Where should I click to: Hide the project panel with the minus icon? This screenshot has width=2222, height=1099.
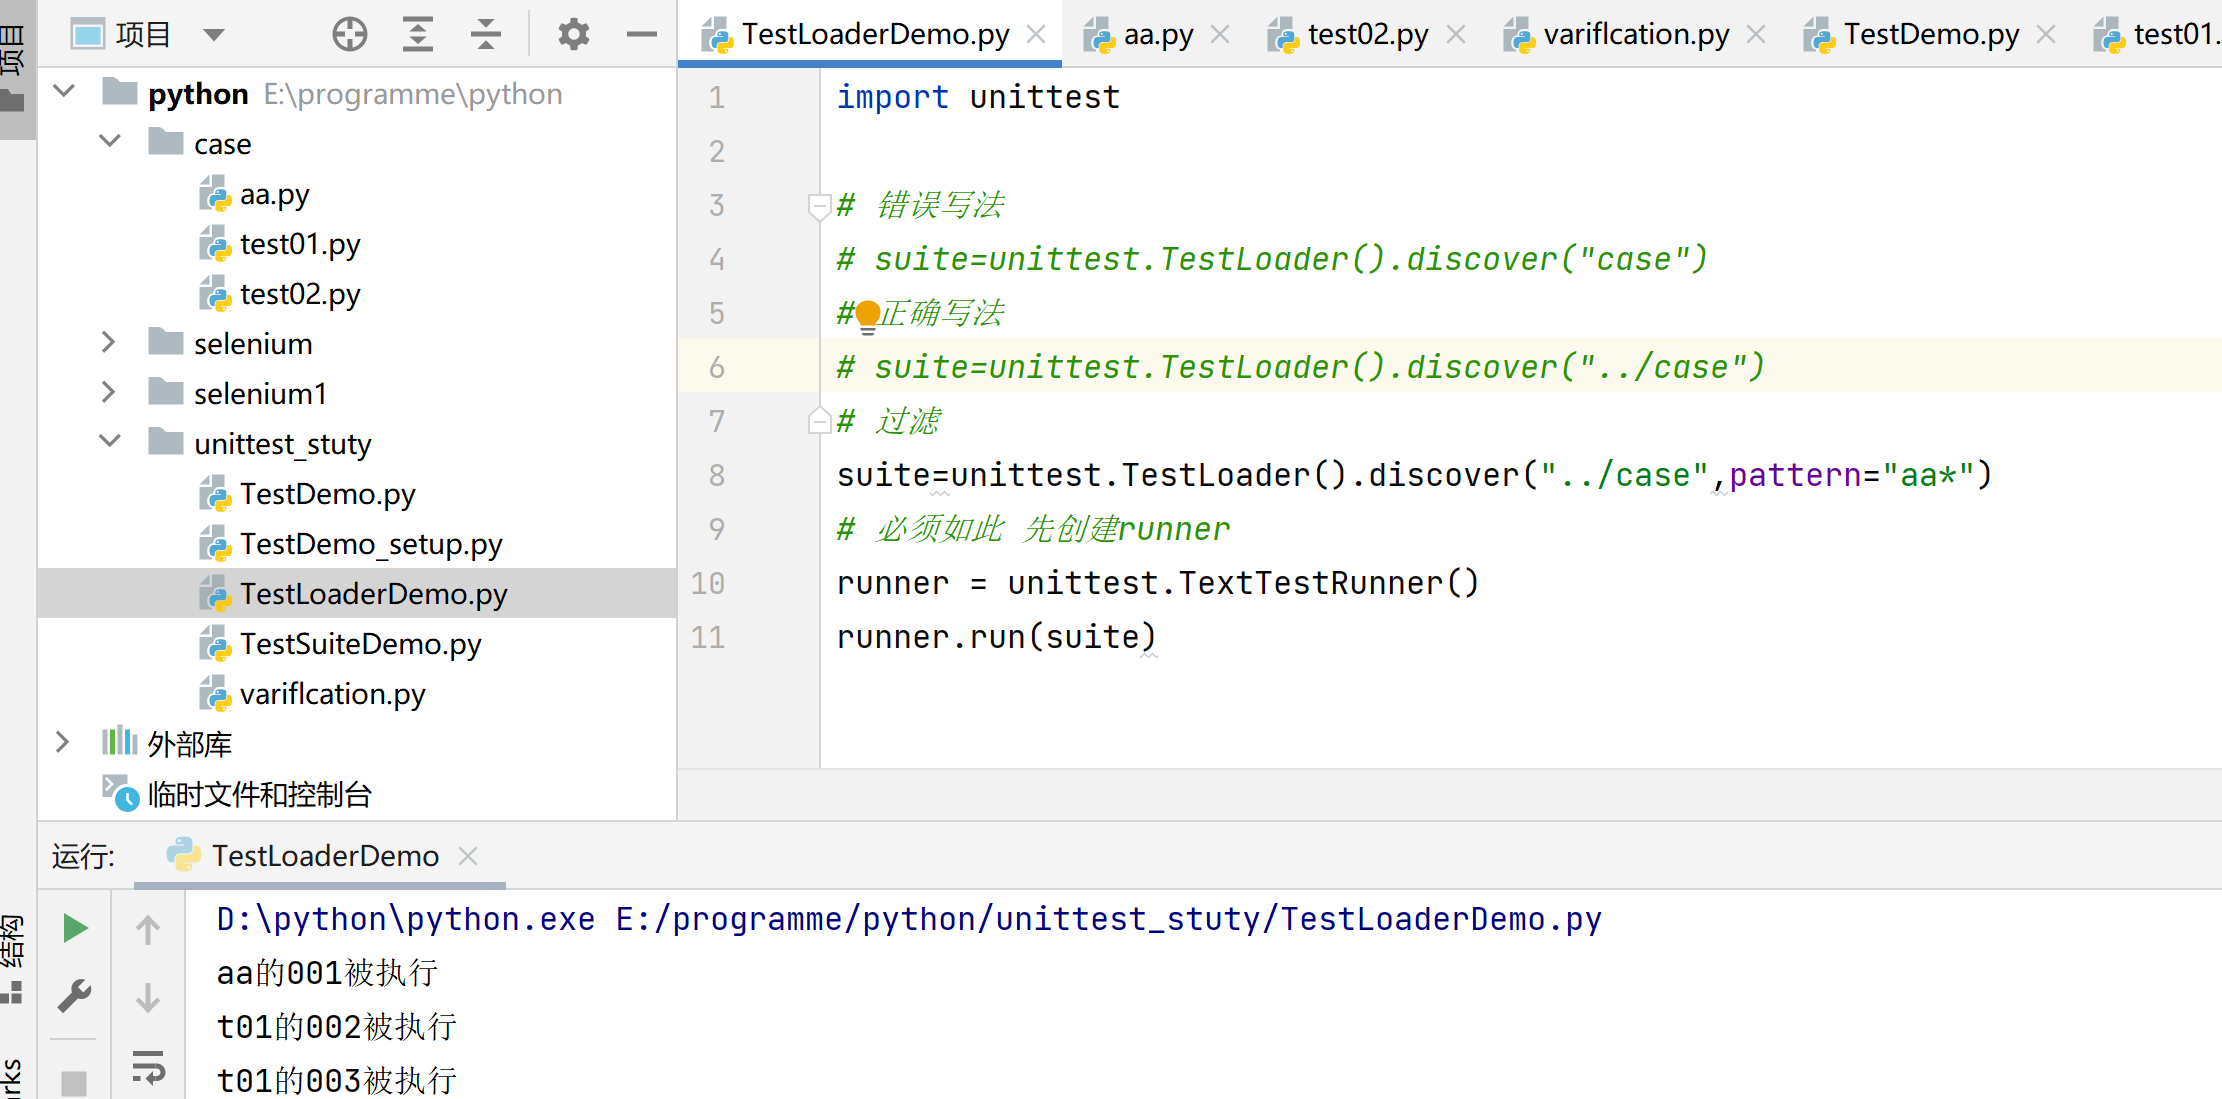coord(641,35)
